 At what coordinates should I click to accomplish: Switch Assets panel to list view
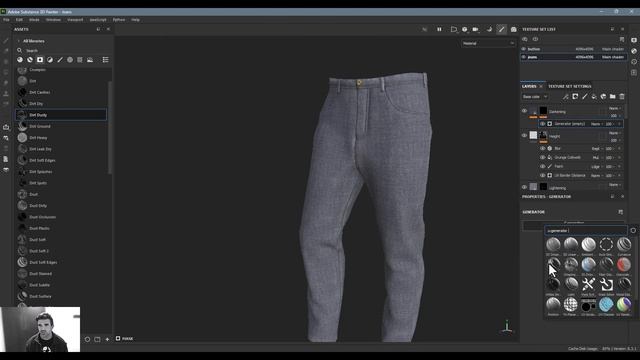(105, 60)
